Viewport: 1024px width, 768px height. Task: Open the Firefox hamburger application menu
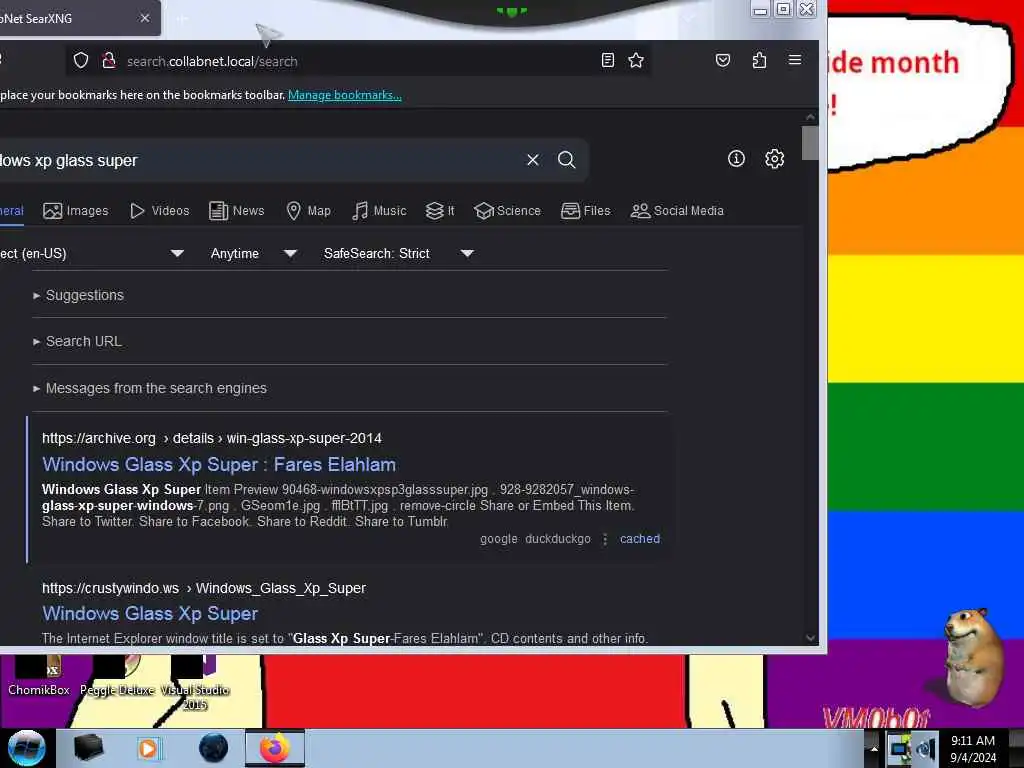click(795, 60)
